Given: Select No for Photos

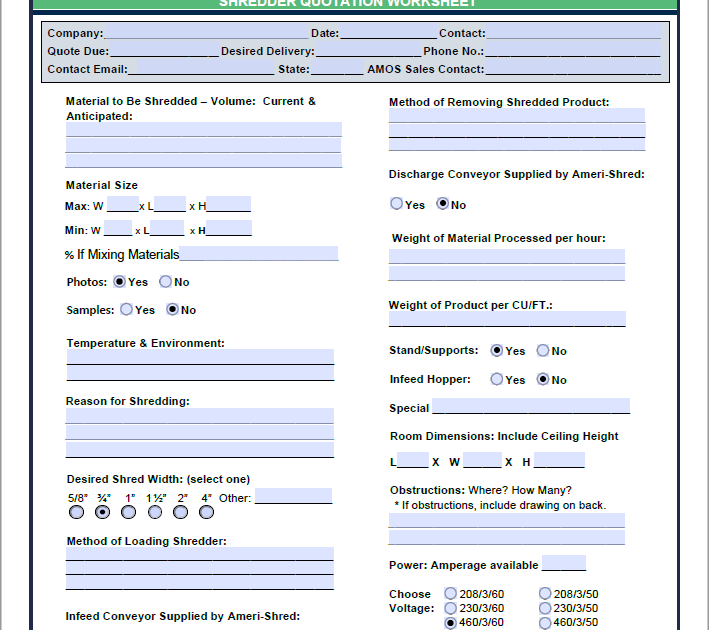Looking at the screenshot, I should pyautogui.click(x=165, y=282).
